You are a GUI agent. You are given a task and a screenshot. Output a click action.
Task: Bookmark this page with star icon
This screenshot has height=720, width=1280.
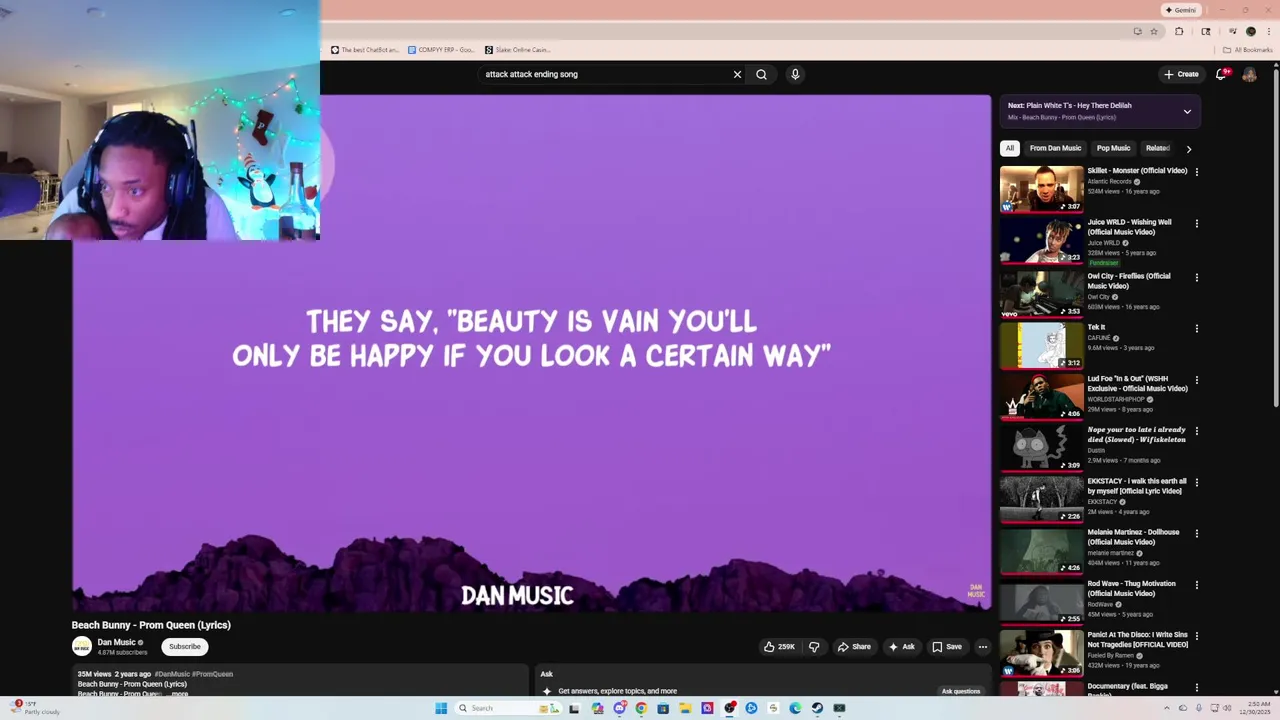click(x=1153, y=31)
